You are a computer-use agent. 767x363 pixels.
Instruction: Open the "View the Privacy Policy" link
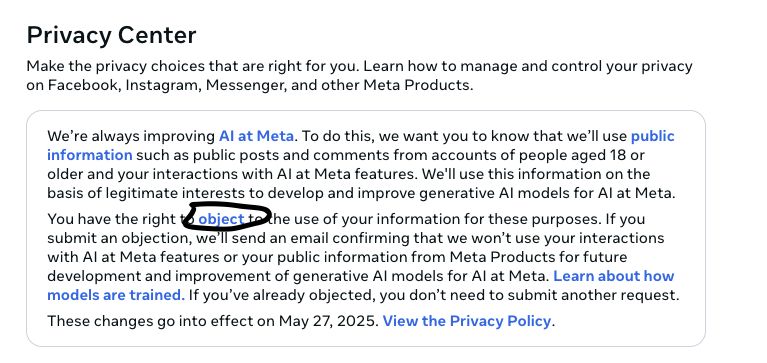467,321
